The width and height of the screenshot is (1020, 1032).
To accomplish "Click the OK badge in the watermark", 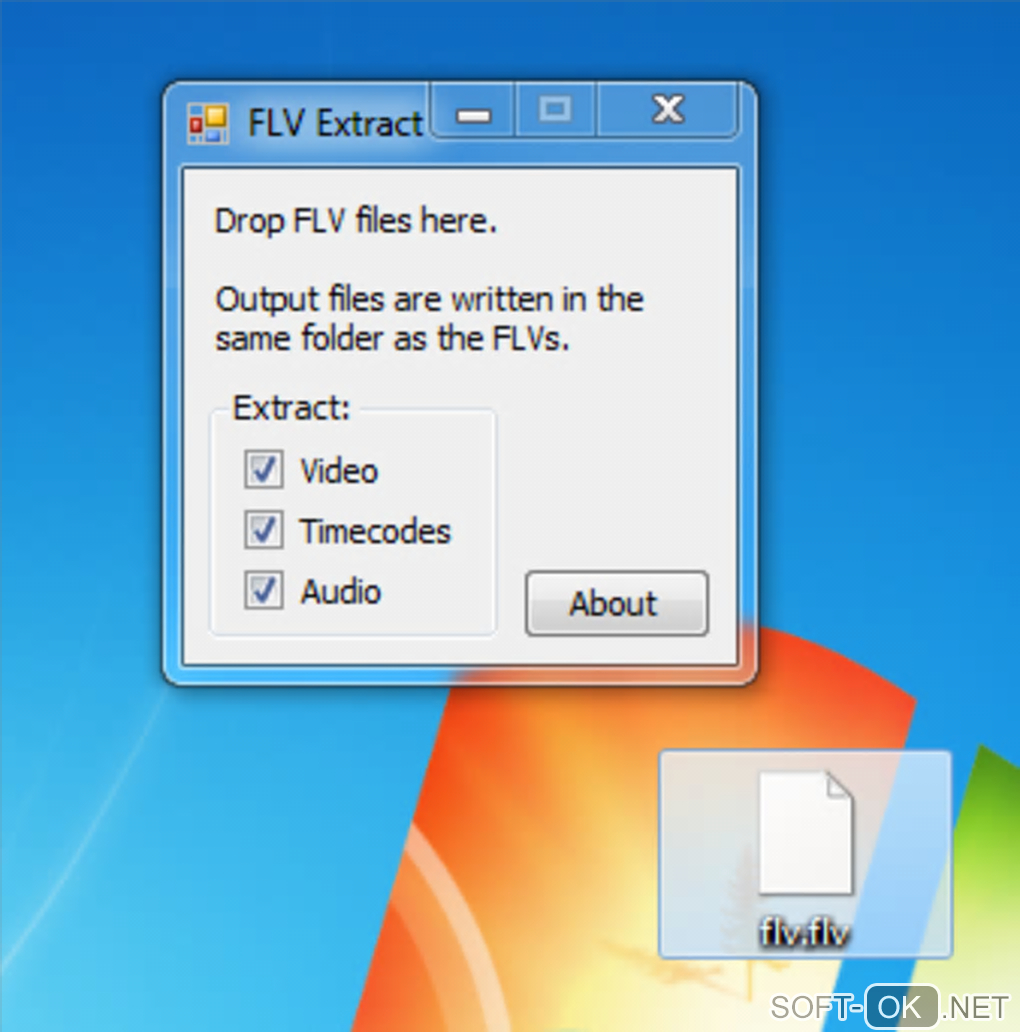I will point(901,1006).
